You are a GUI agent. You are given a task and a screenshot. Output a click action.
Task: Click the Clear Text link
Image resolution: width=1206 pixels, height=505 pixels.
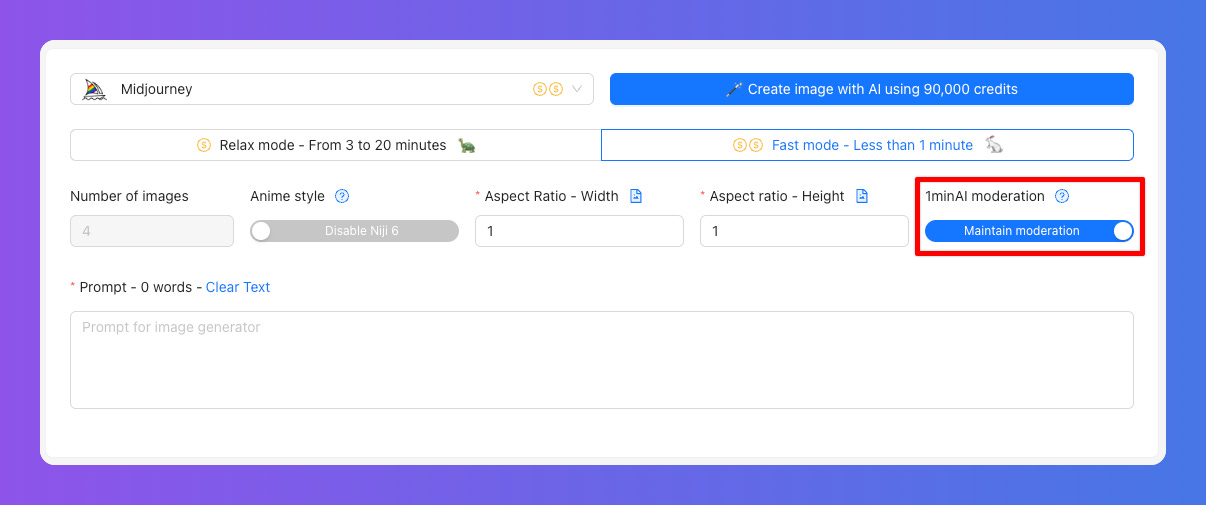[238, 287]
